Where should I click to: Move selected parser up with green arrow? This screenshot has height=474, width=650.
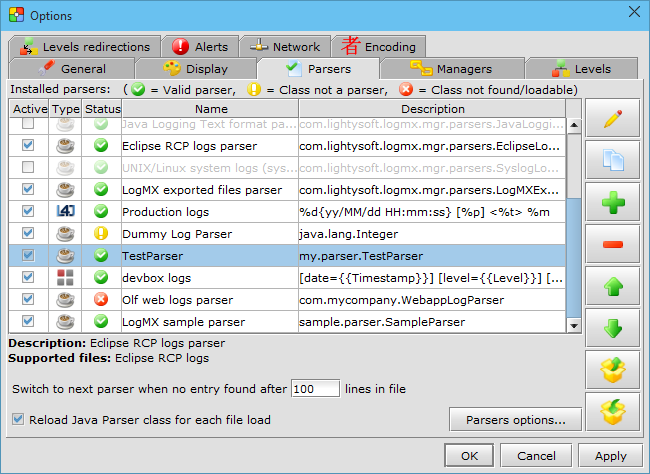(x=612, y=286)
